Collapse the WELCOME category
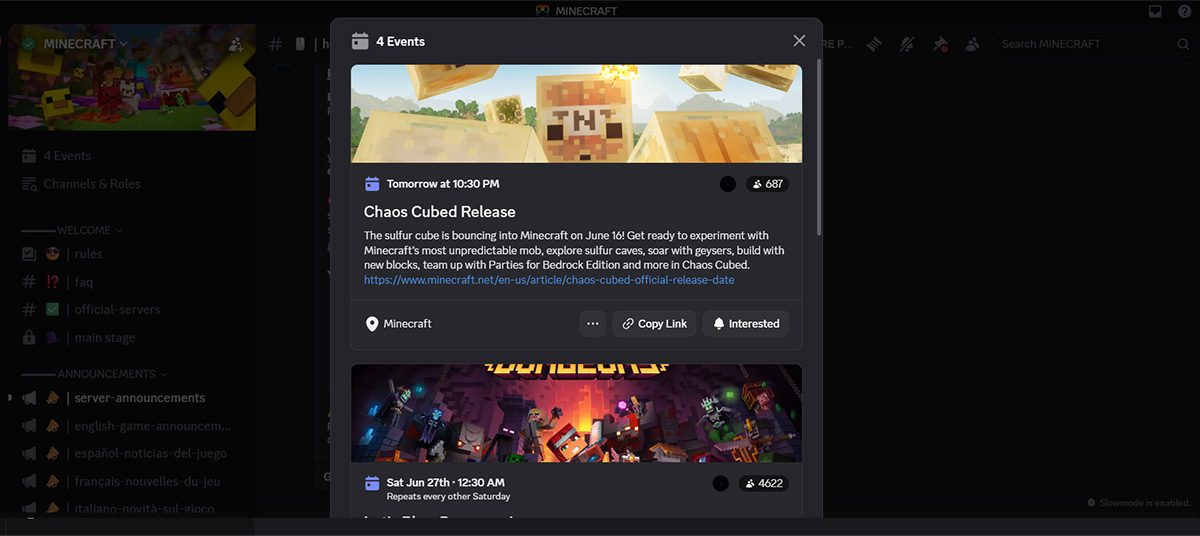 pos(91,230)
